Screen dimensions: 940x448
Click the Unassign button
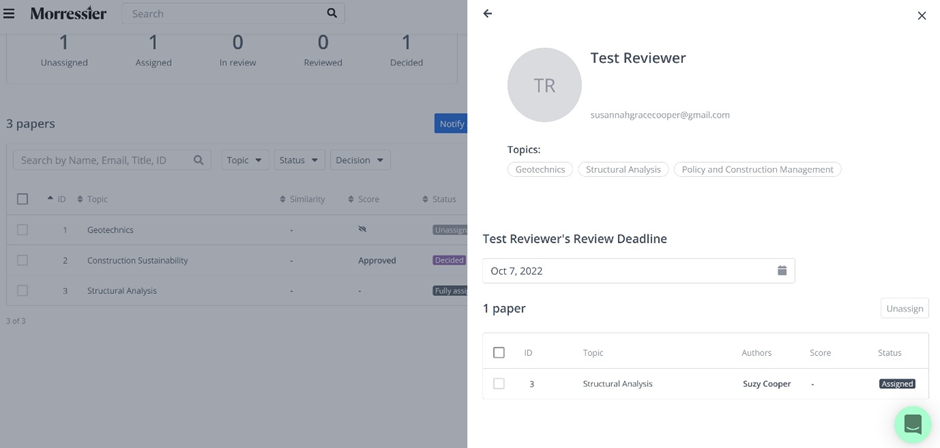click(x=904, y=308)
